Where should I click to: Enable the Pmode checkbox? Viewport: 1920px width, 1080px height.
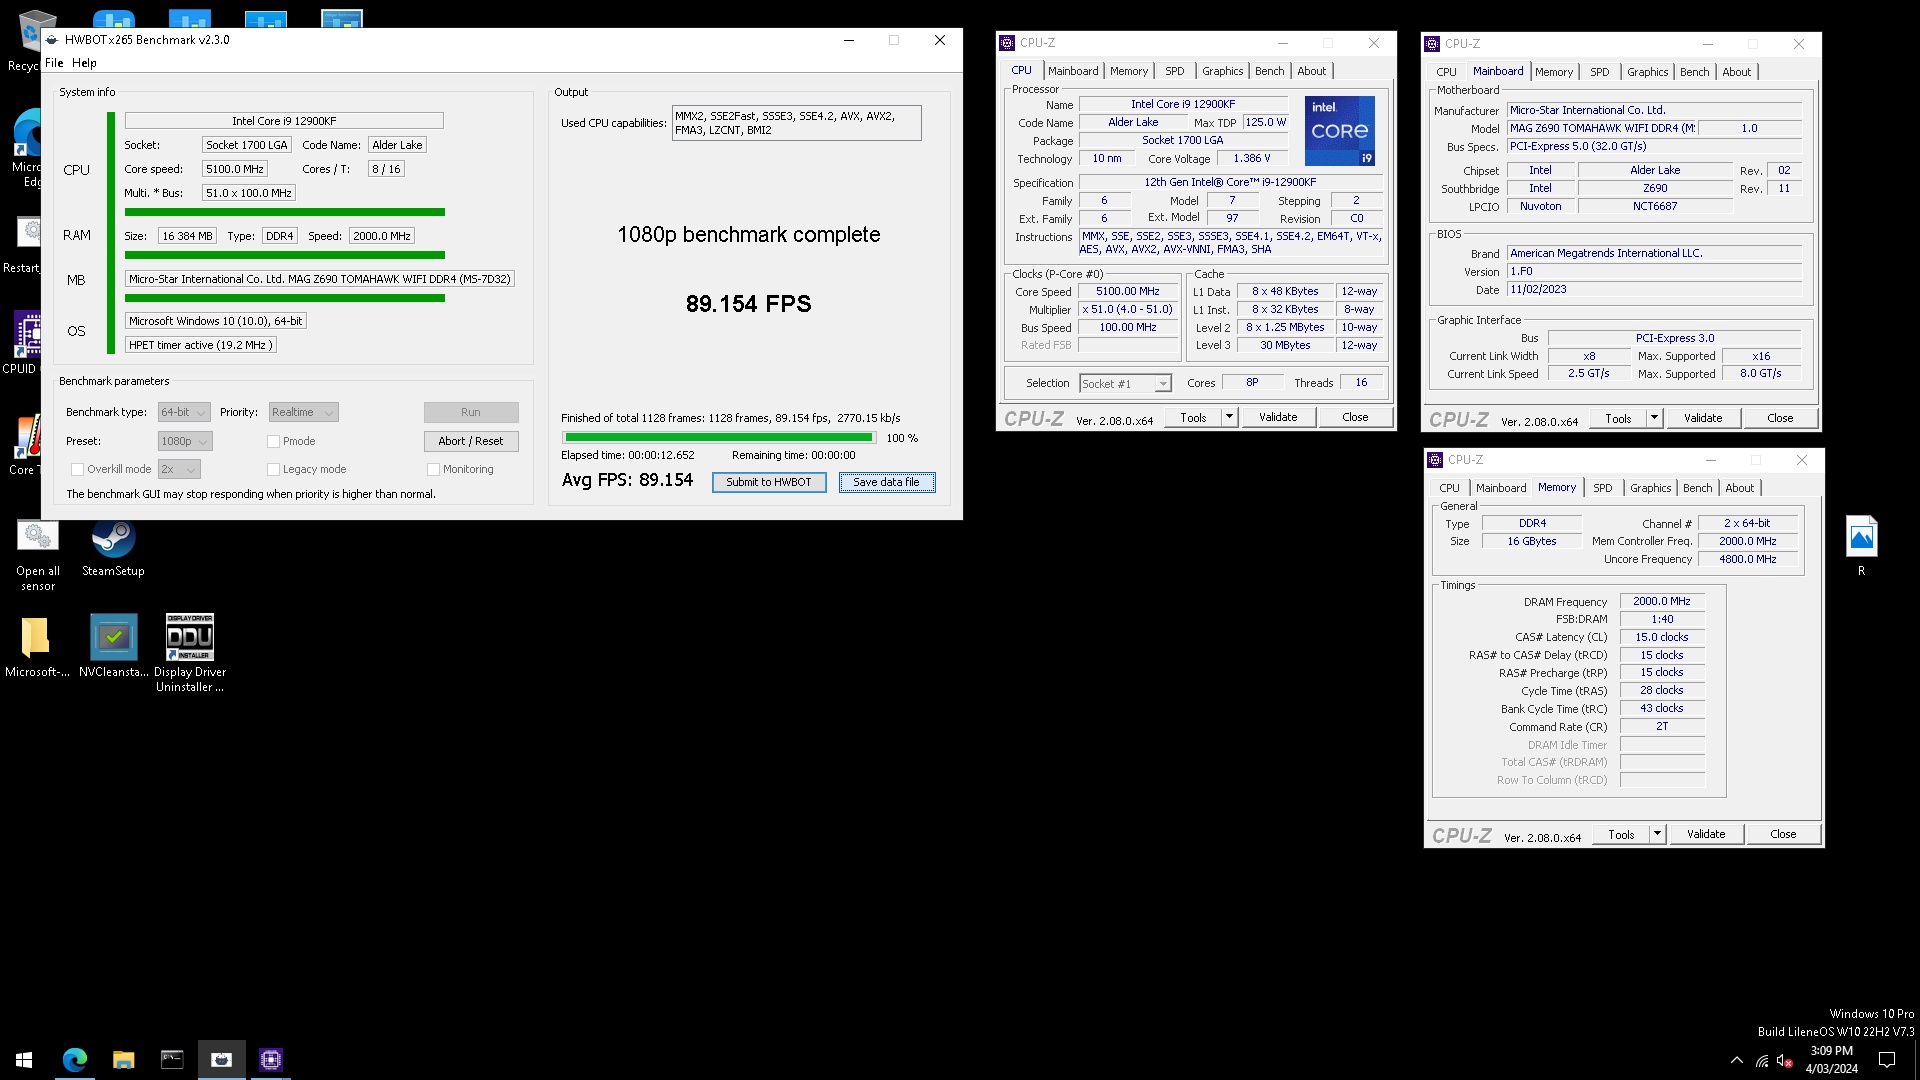[x=273, y=441]
